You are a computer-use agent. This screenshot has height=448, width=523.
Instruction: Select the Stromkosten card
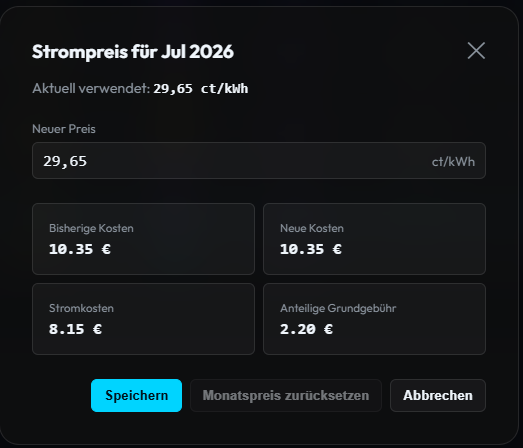(x=143, y=319)
